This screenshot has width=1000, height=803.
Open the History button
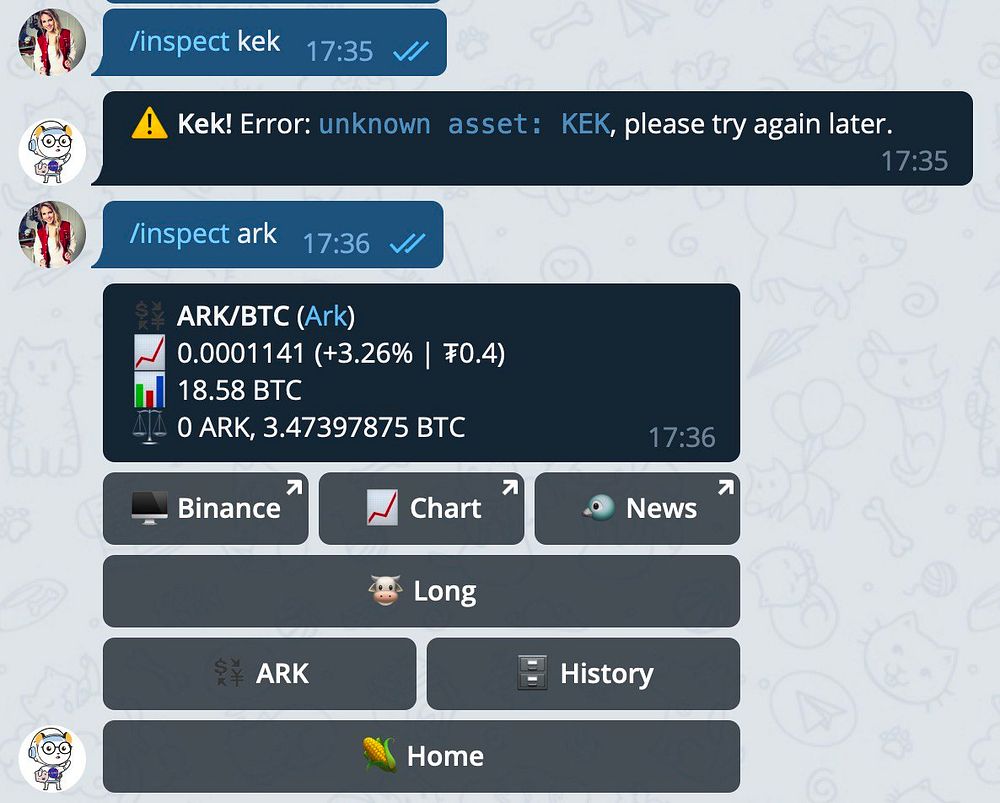pos(583,674)
